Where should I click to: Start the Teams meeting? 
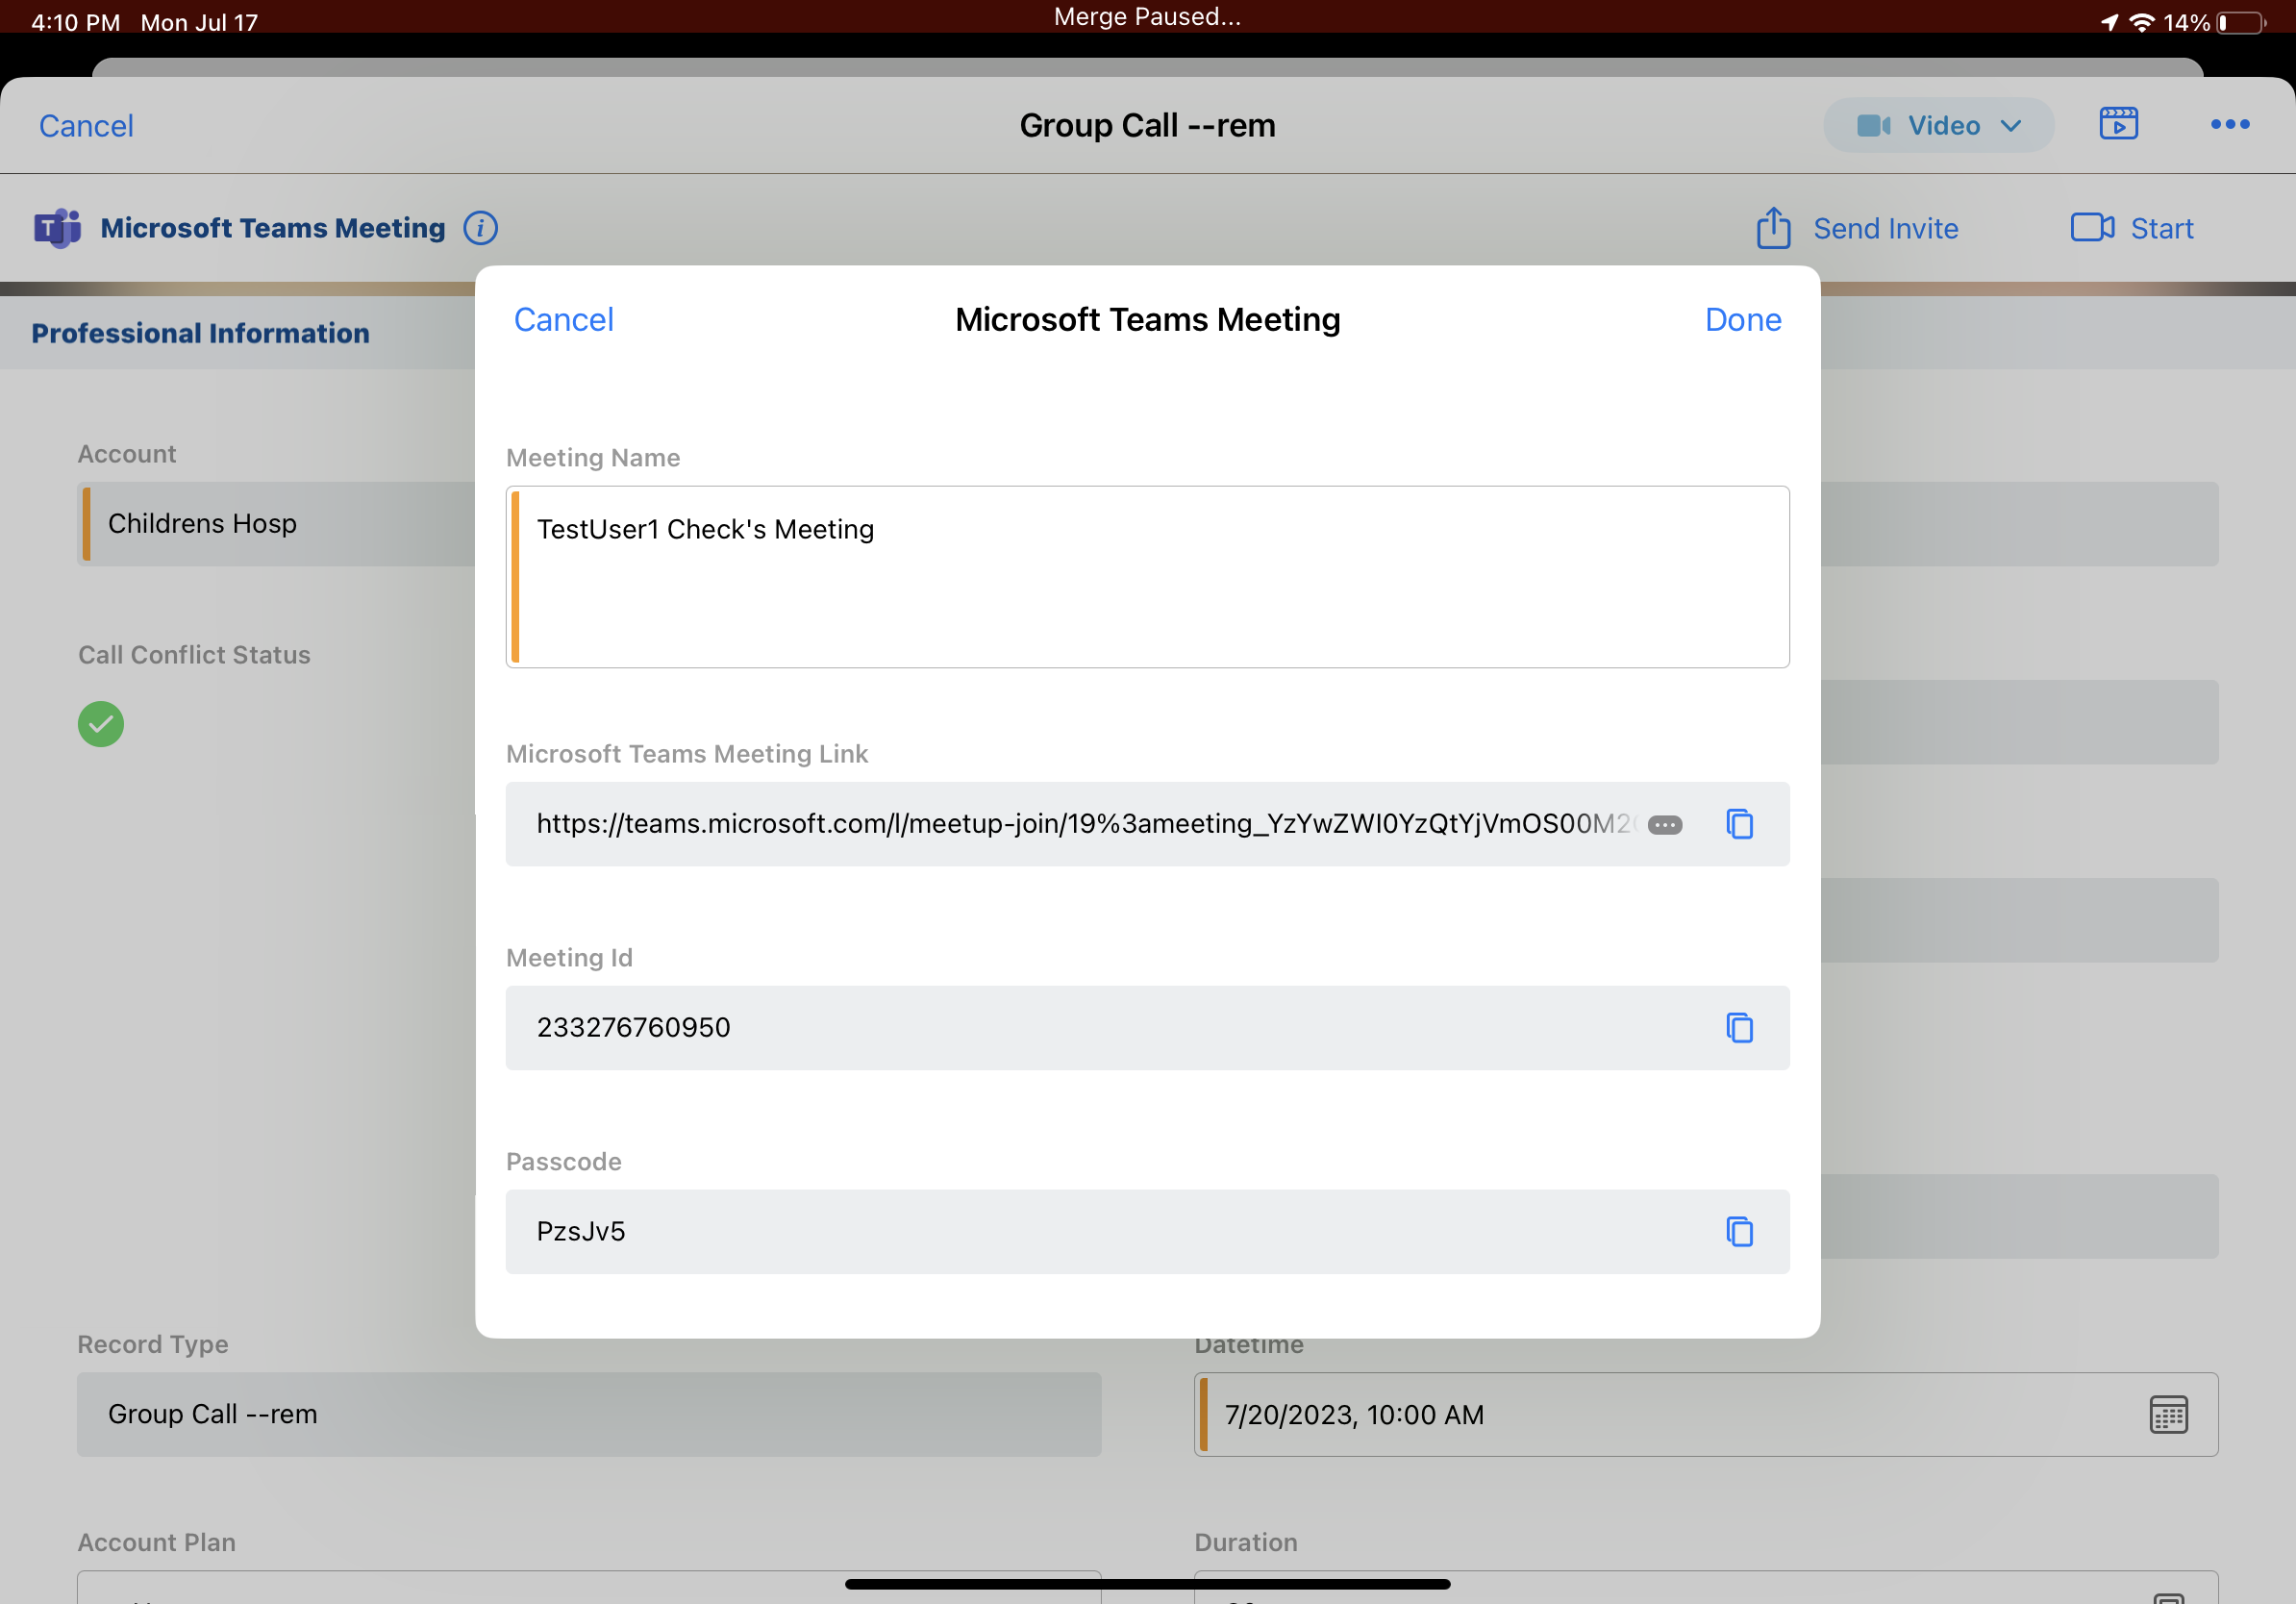pos(2132,228)
